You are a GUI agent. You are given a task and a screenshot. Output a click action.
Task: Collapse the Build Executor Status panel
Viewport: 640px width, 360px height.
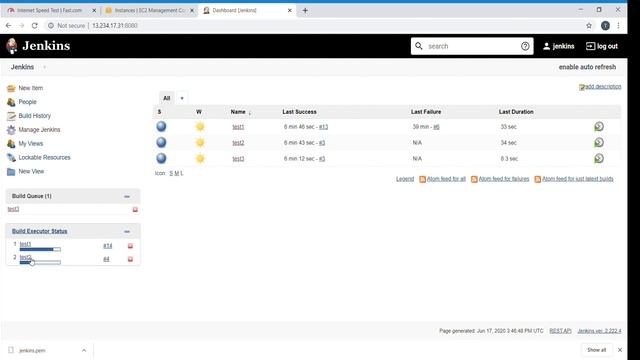(x=127, y=231)
